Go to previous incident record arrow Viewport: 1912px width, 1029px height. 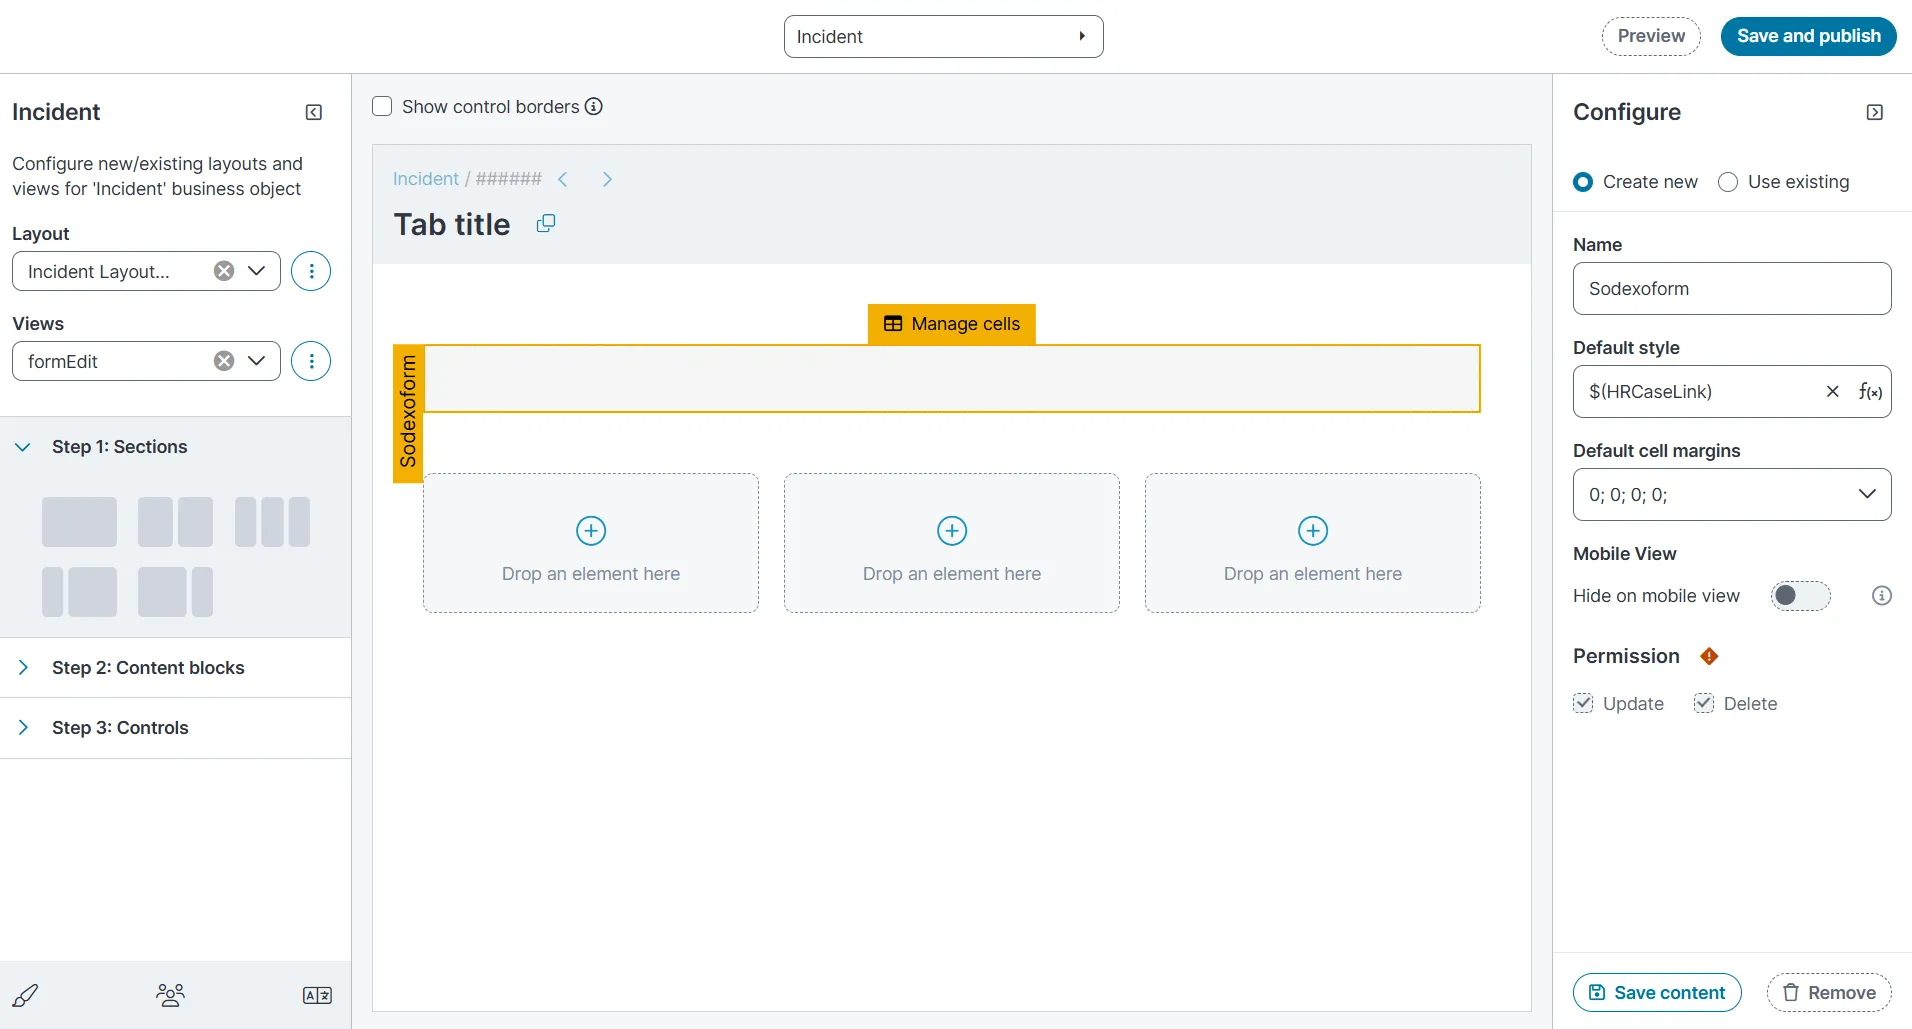point(563,179)
